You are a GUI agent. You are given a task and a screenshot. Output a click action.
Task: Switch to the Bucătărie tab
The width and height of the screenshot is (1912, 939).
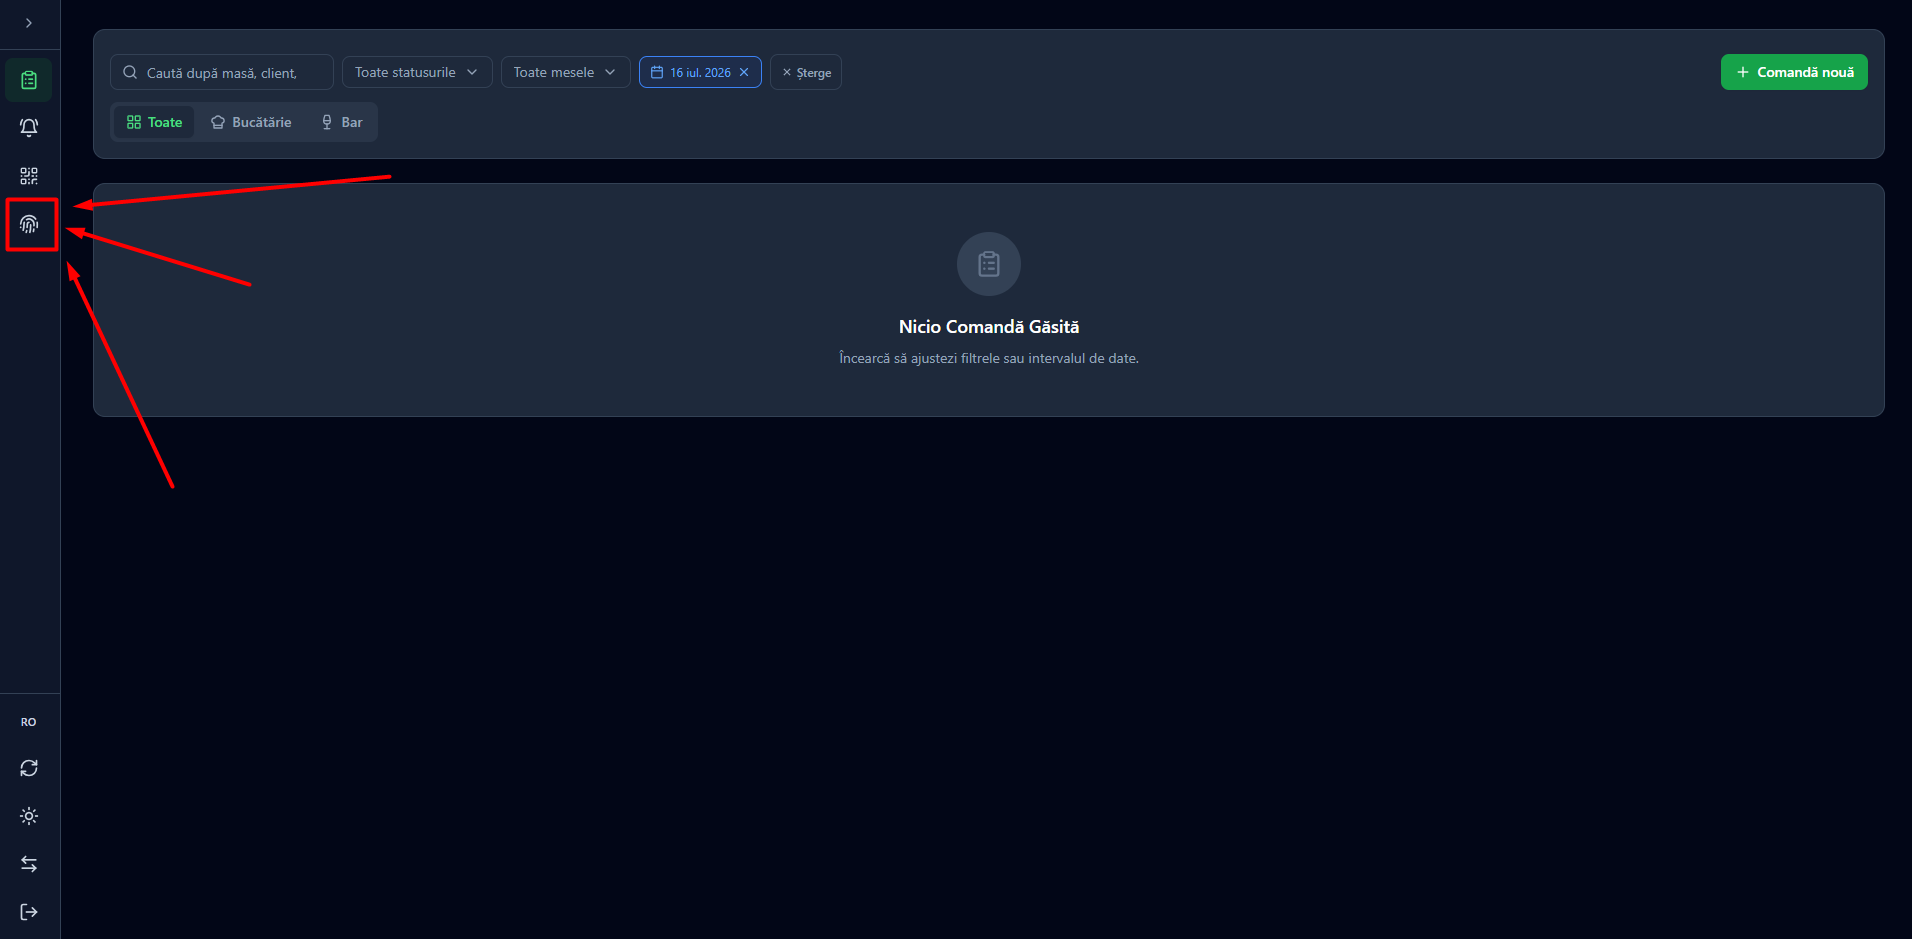click(x=251, y=122)
